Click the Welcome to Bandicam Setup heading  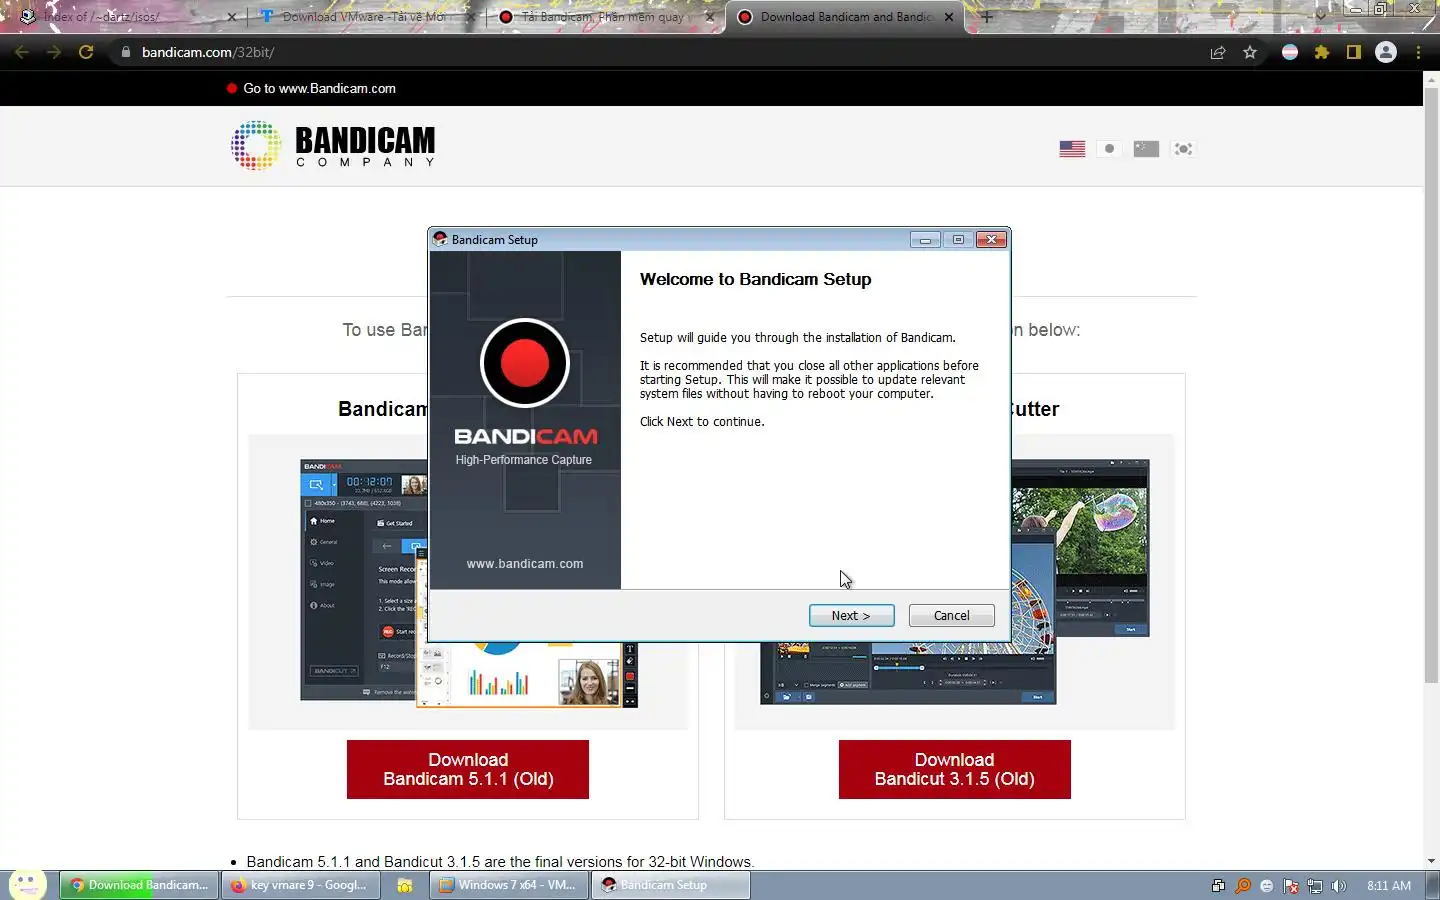(x=755, y=280)
